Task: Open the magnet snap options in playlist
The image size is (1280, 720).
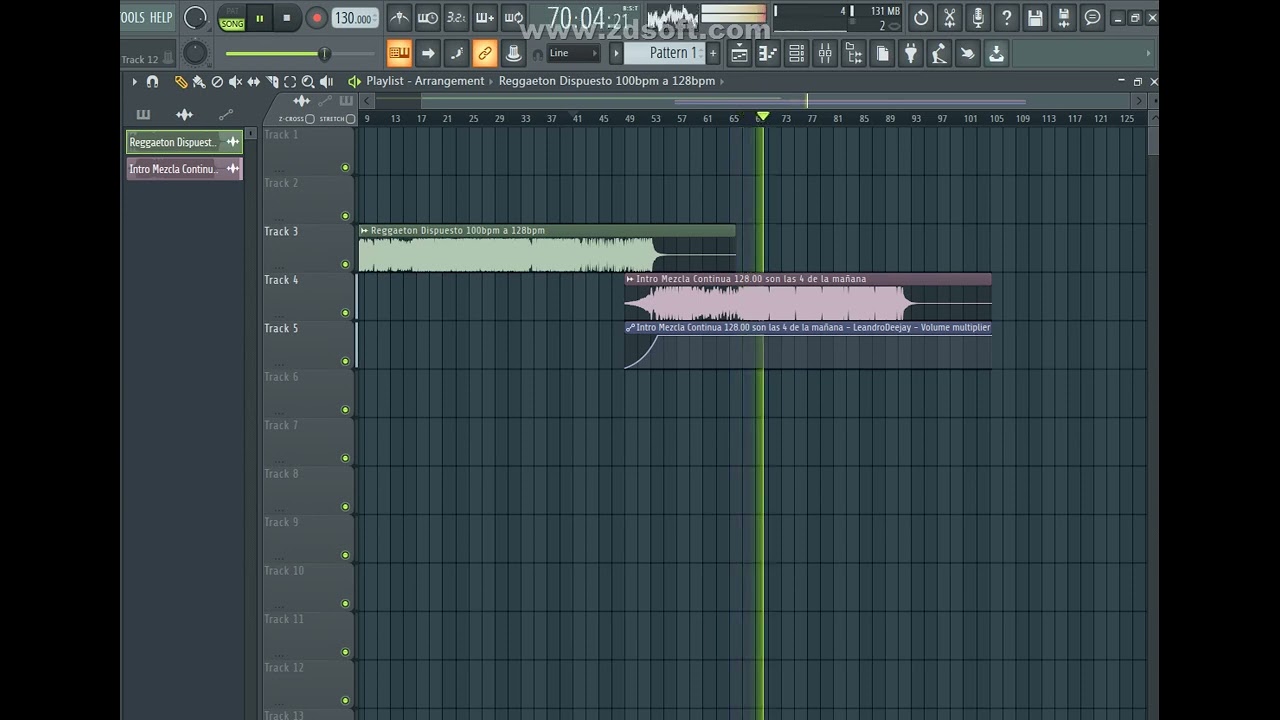Action: coord(152,82)
